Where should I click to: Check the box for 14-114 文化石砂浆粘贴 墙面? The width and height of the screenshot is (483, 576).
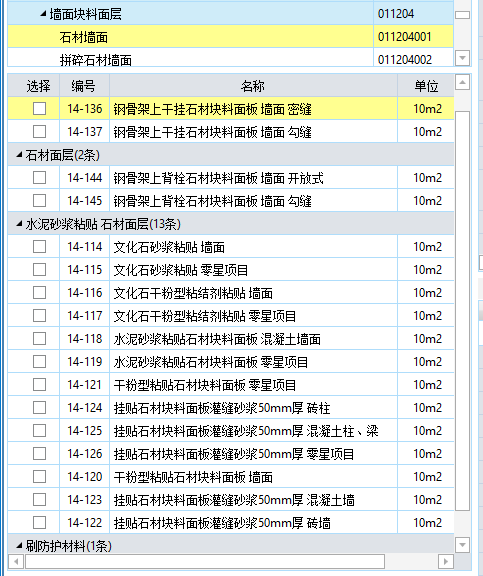tap(39, 246)
